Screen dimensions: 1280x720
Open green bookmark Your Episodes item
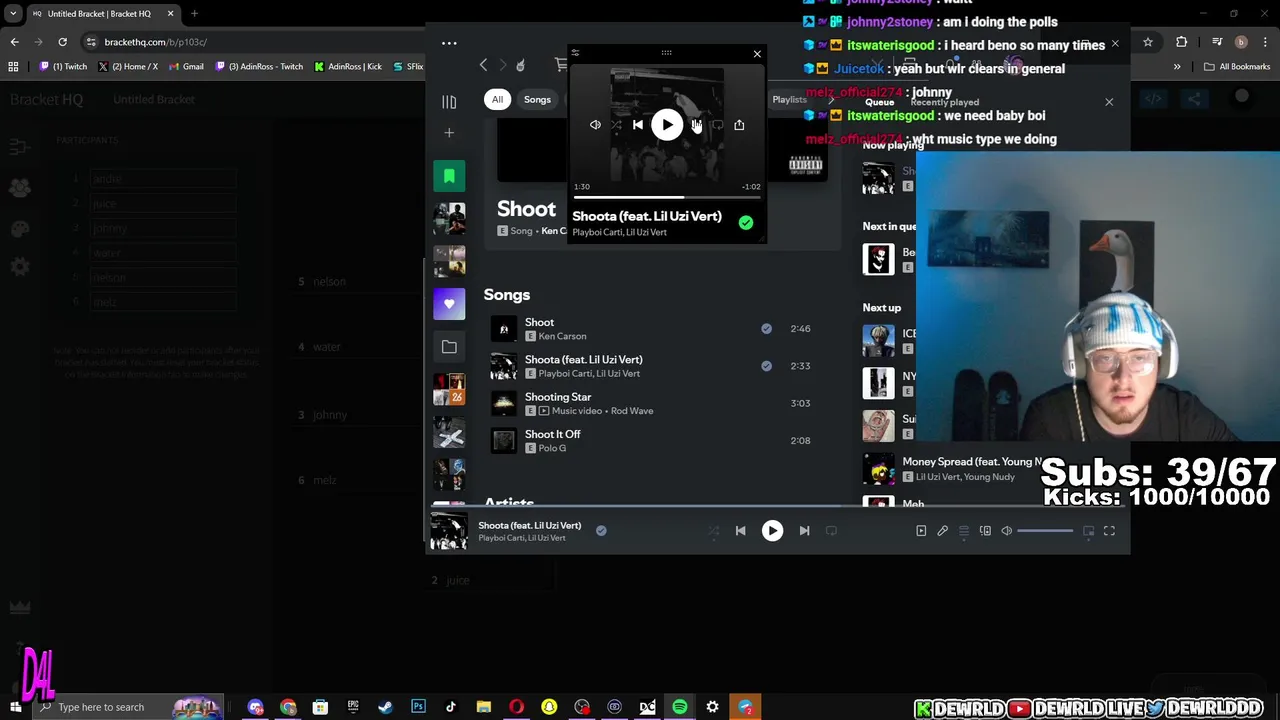(449, 176)
